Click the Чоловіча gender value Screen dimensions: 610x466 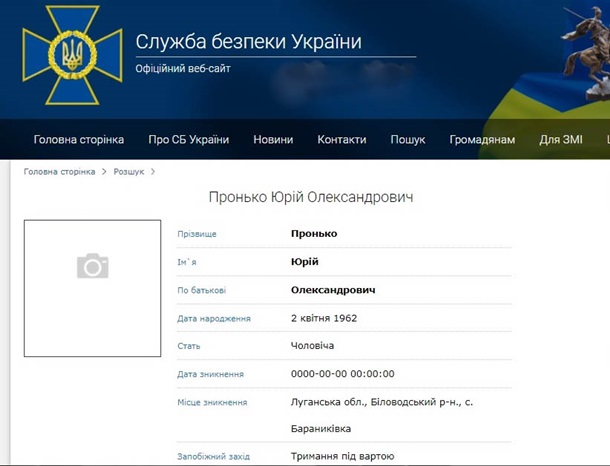pos(312,346)
